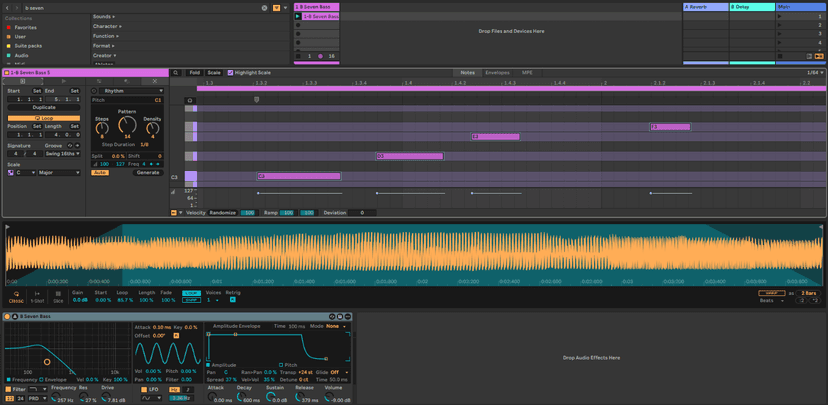This screenshot has width=828, height=405.
Task: Select the Suite packs collection
Action: point(28,46)
